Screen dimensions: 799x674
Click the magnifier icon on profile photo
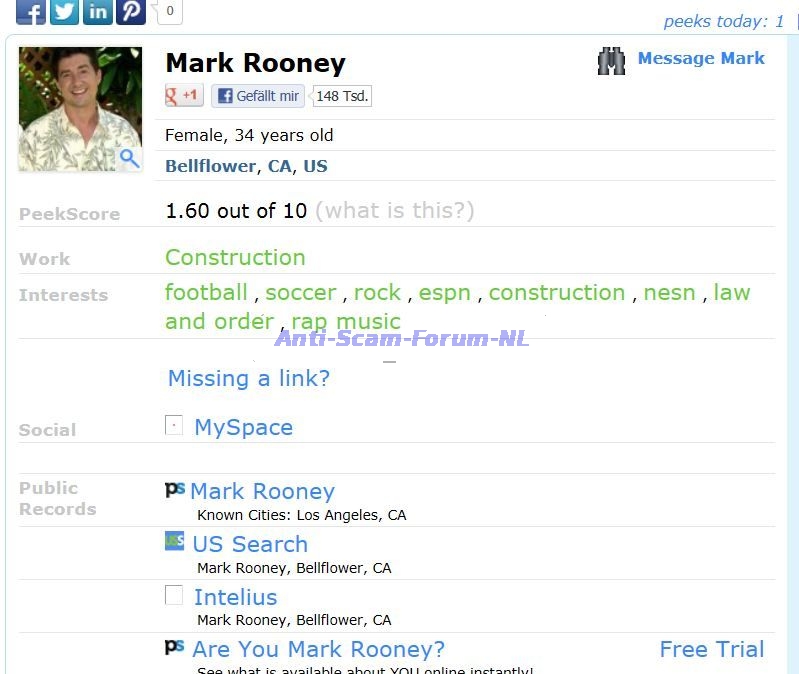(128, 158)
